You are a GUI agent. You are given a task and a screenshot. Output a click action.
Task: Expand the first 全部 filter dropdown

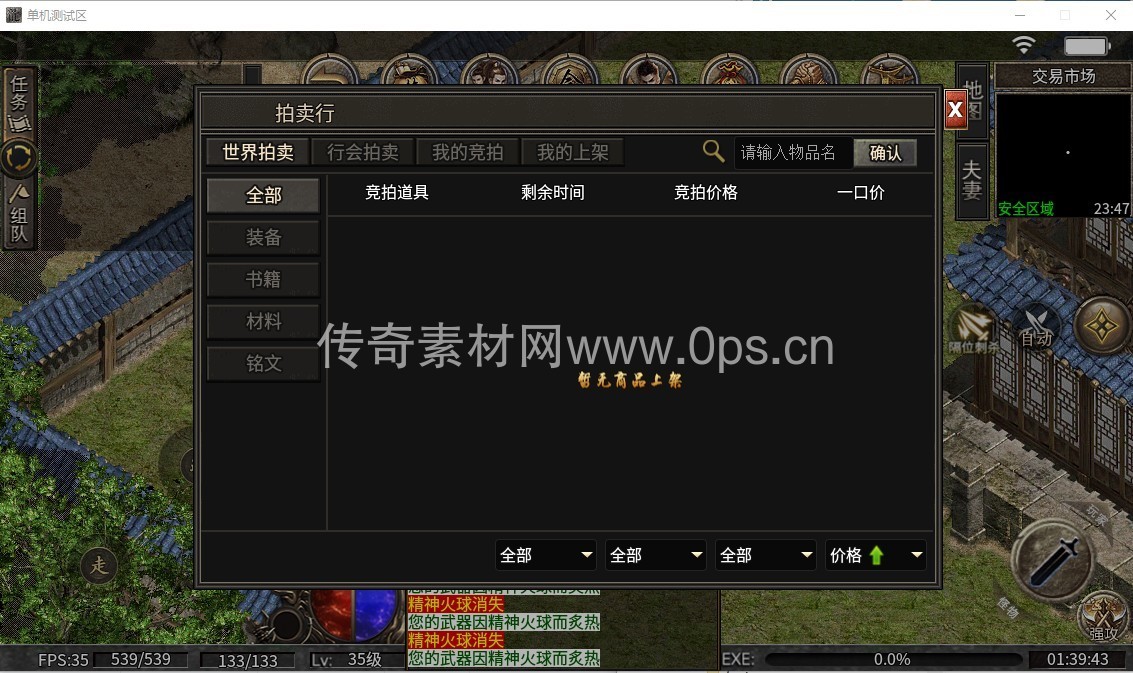coord(545,555)
